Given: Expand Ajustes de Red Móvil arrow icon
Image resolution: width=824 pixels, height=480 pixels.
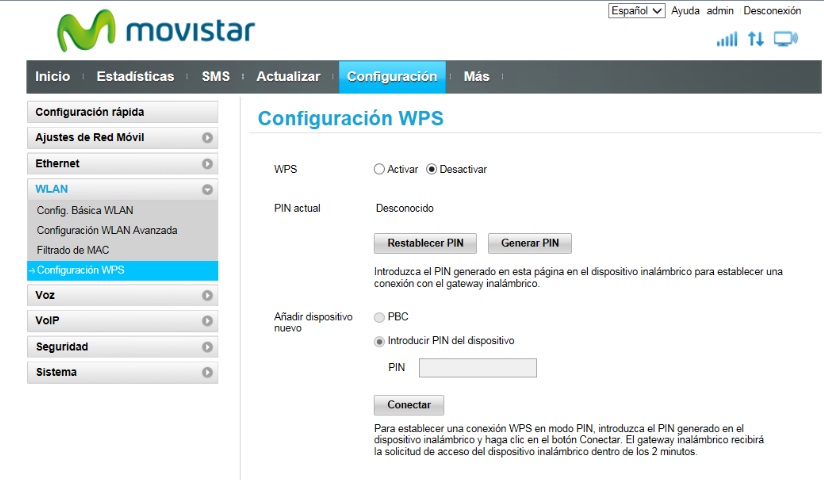Looking at the screenshot, I should click(207, 138).
